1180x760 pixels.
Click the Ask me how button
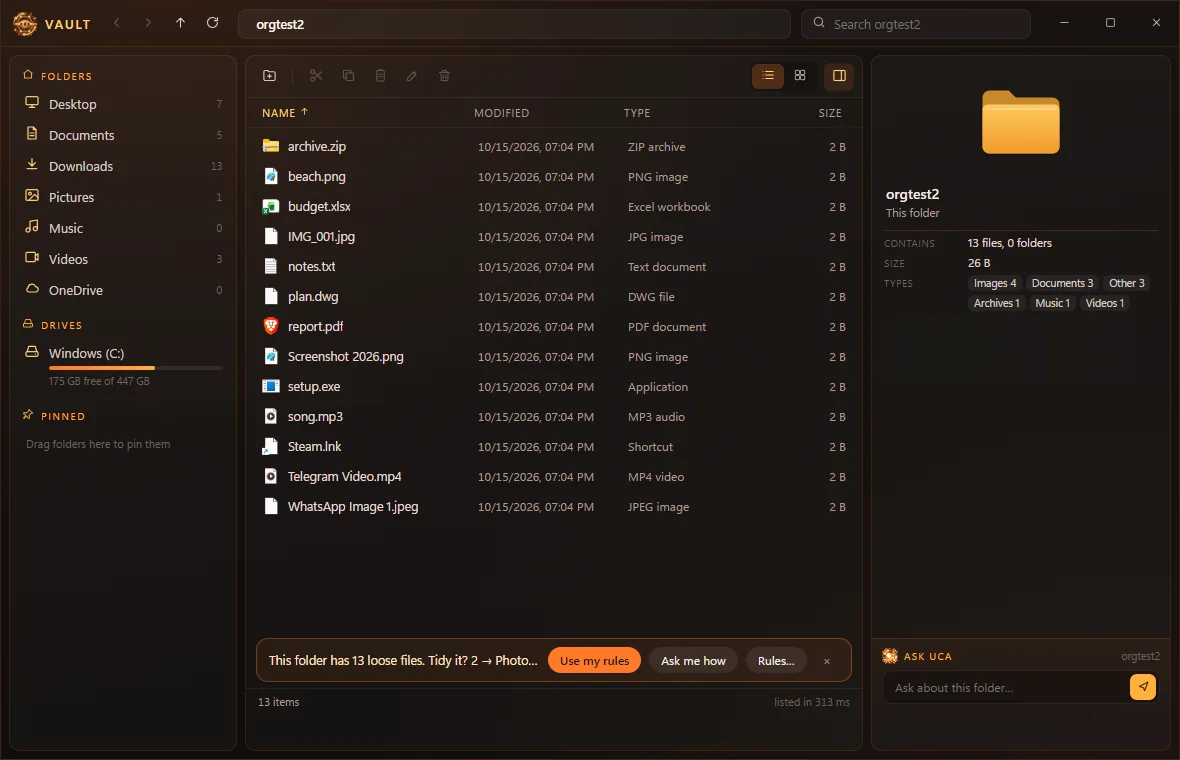[x=693, y=661]
